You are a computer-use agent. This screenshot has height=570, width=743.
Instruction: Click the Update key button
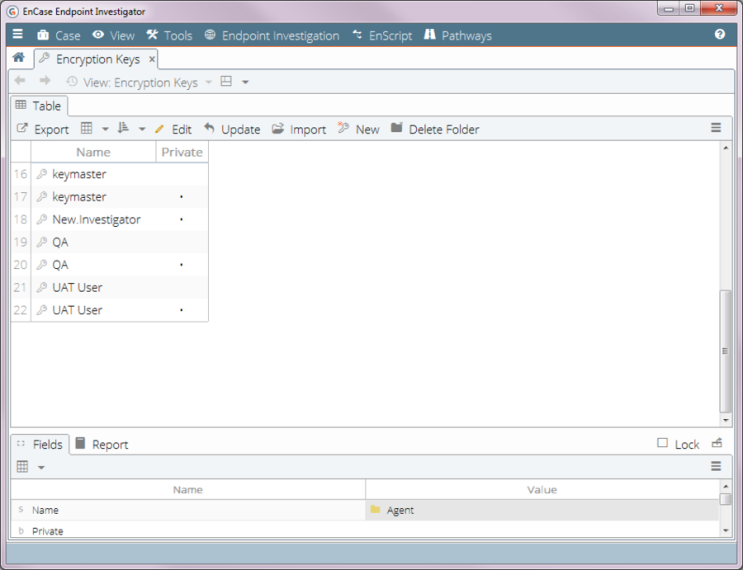231,129
